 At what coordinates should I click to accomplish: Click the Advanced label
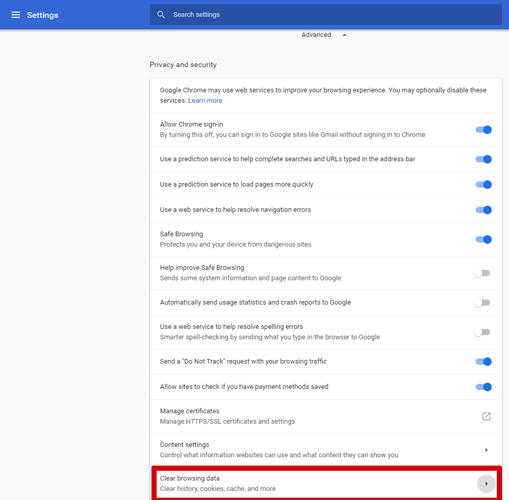[x=316, y=35]
